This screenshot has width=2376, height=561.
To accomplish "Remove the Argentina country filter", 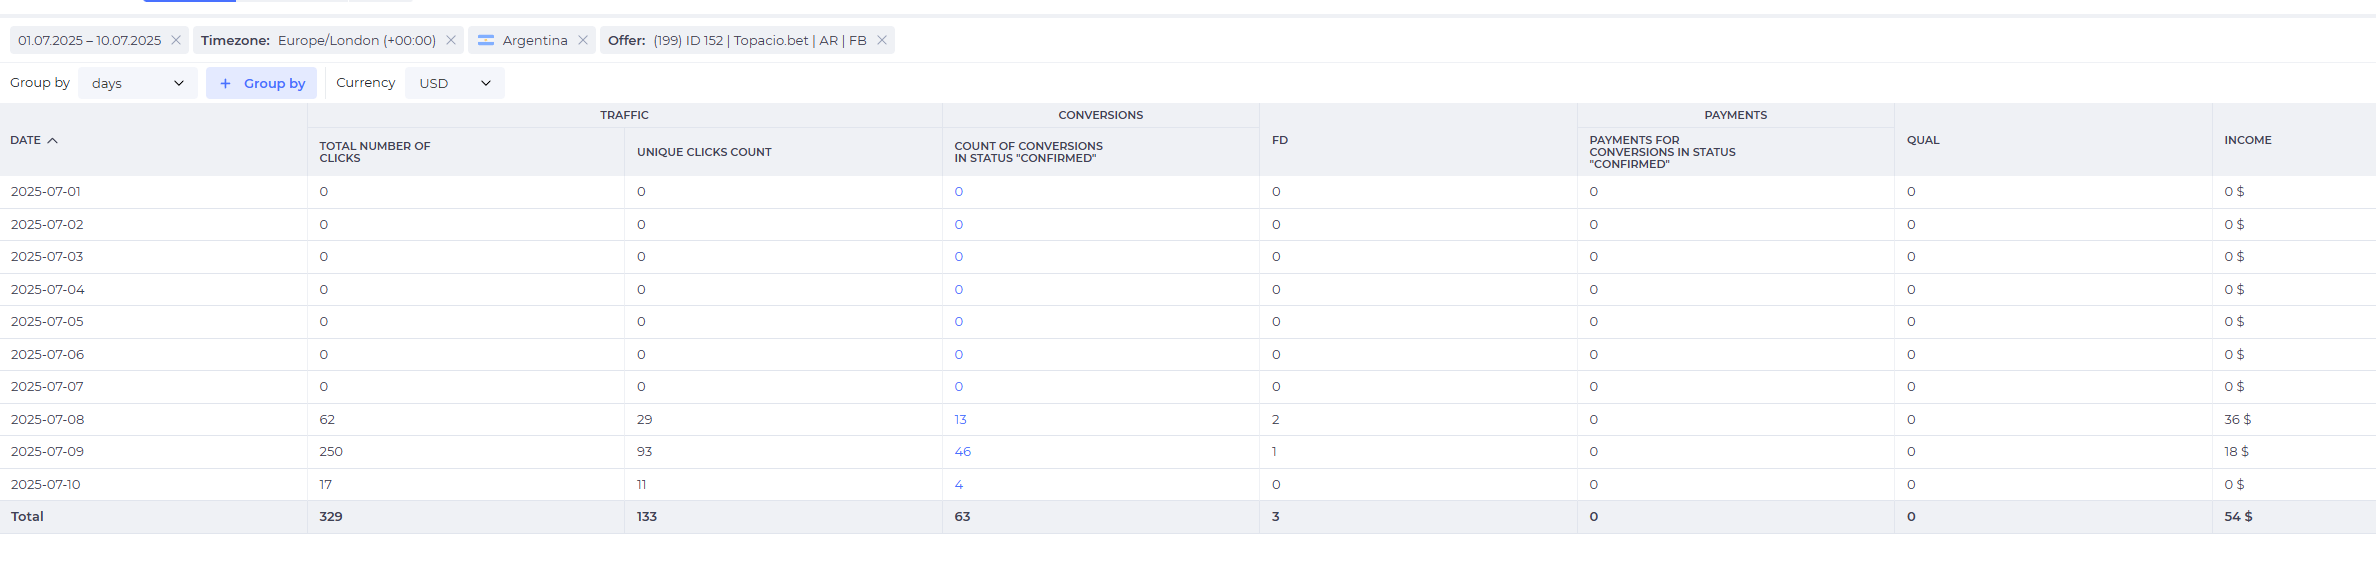I will coord(583,40).
